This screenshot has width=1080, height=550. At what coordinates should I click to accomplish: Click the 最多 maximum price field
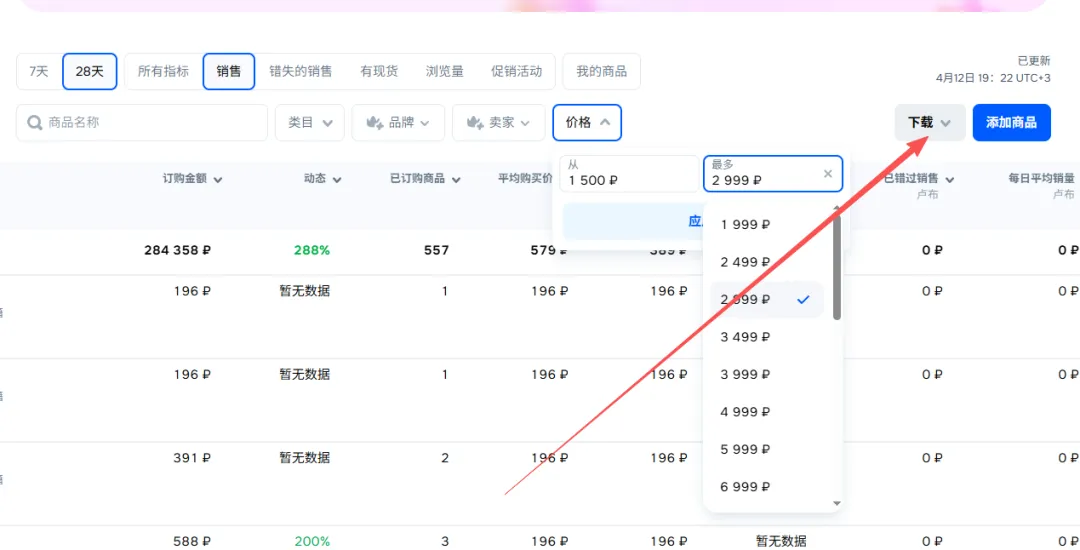pyautogui.click(x=773, y=173)
